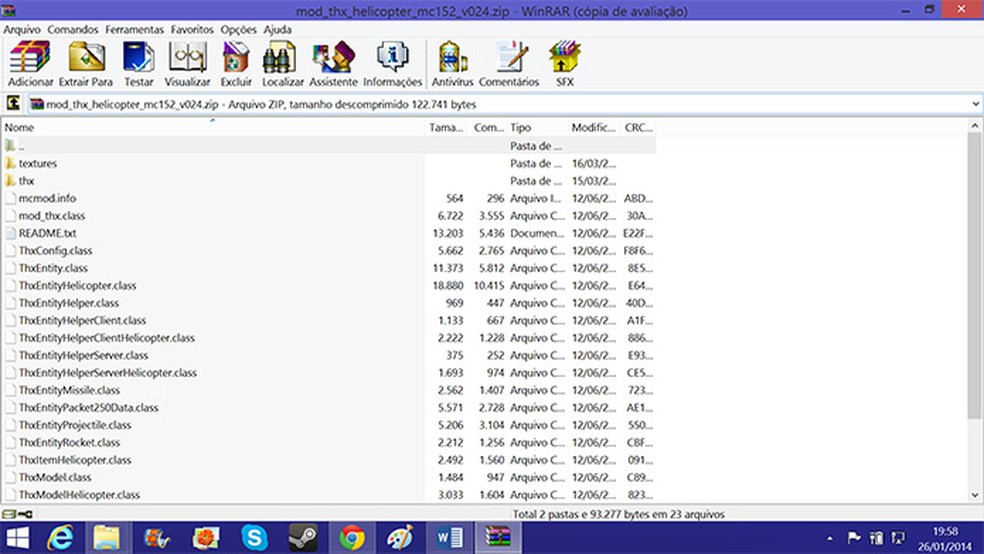Open the Favoritos menu
The height and width of the screenshot is (554, 984).
point(192,29)
